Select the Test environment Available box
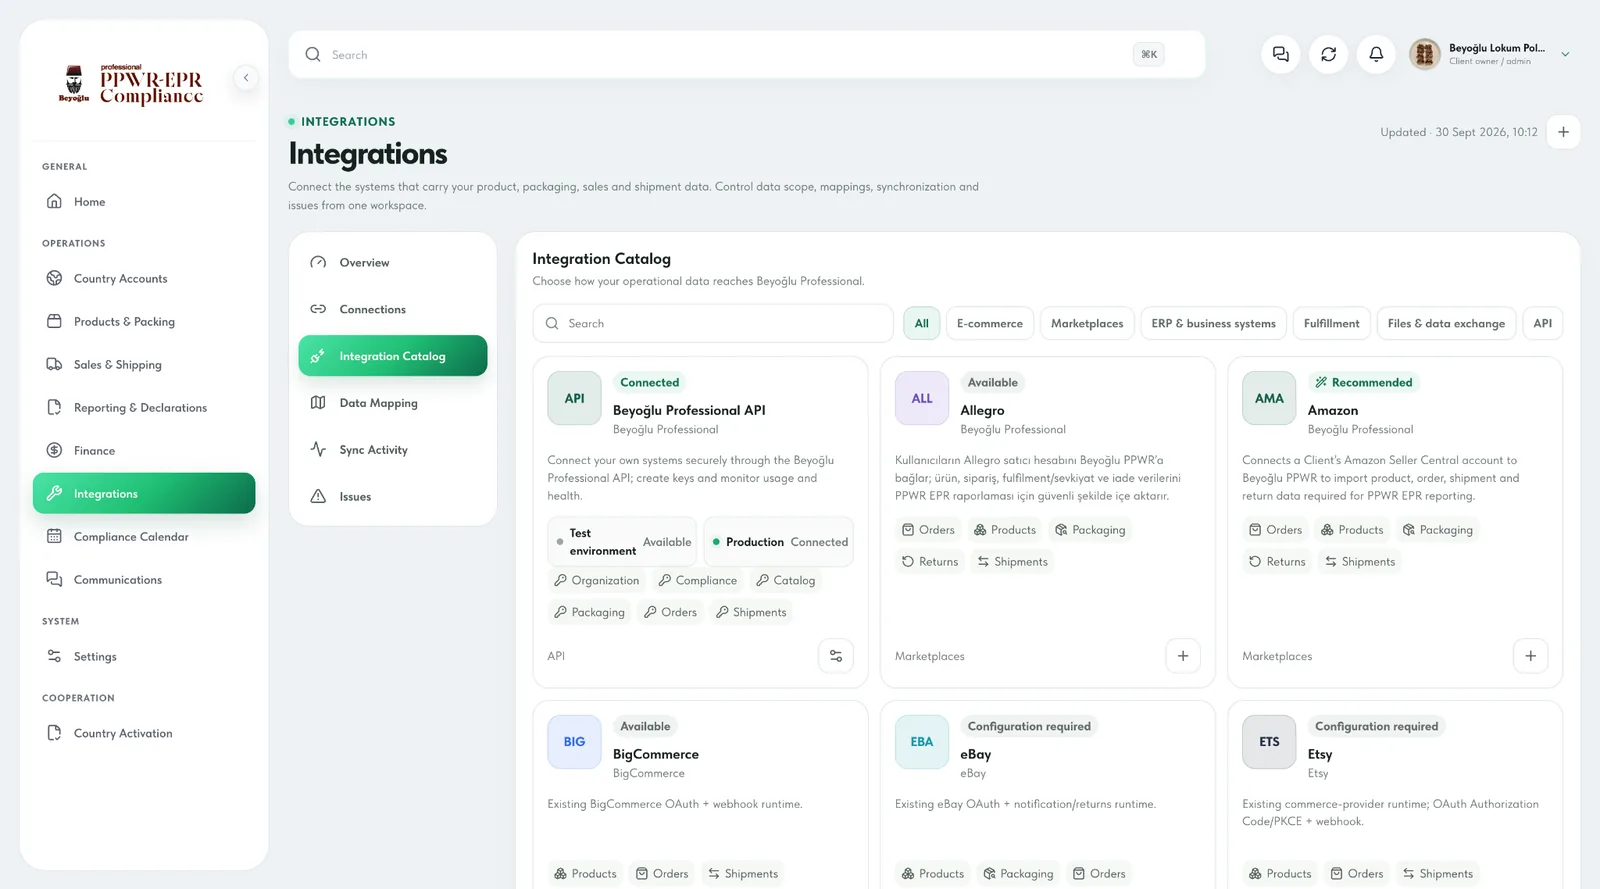 (x=623, y=542)
